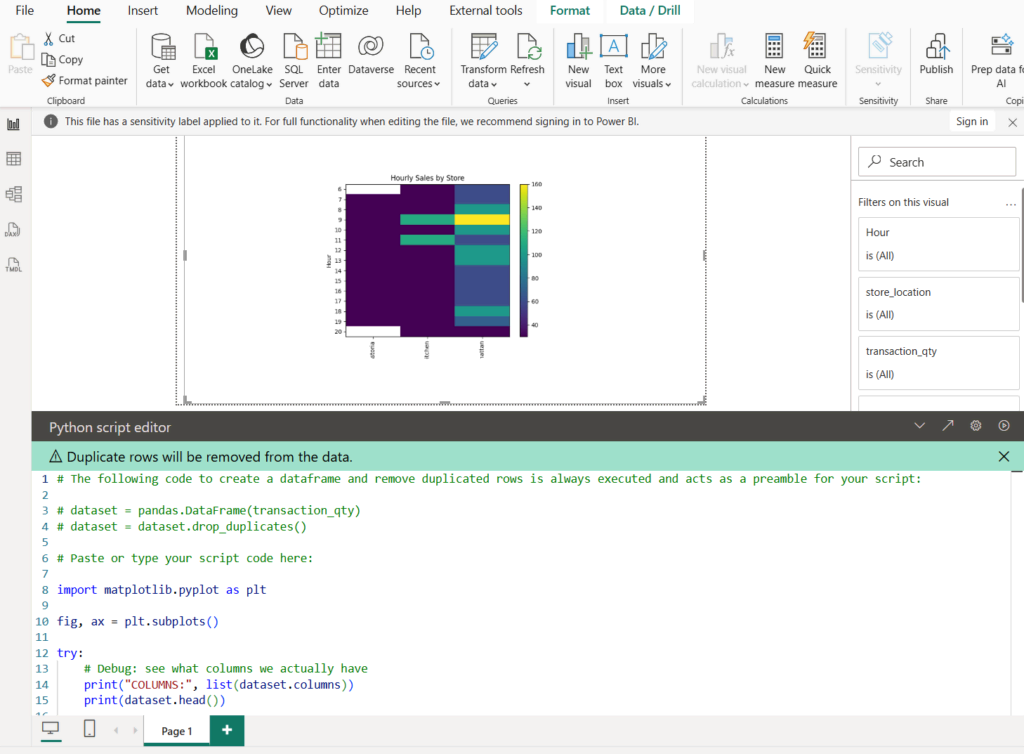This screenshot has width=1024, height=754.
Task: Select the Enter data tool
Action: (328, 60)
